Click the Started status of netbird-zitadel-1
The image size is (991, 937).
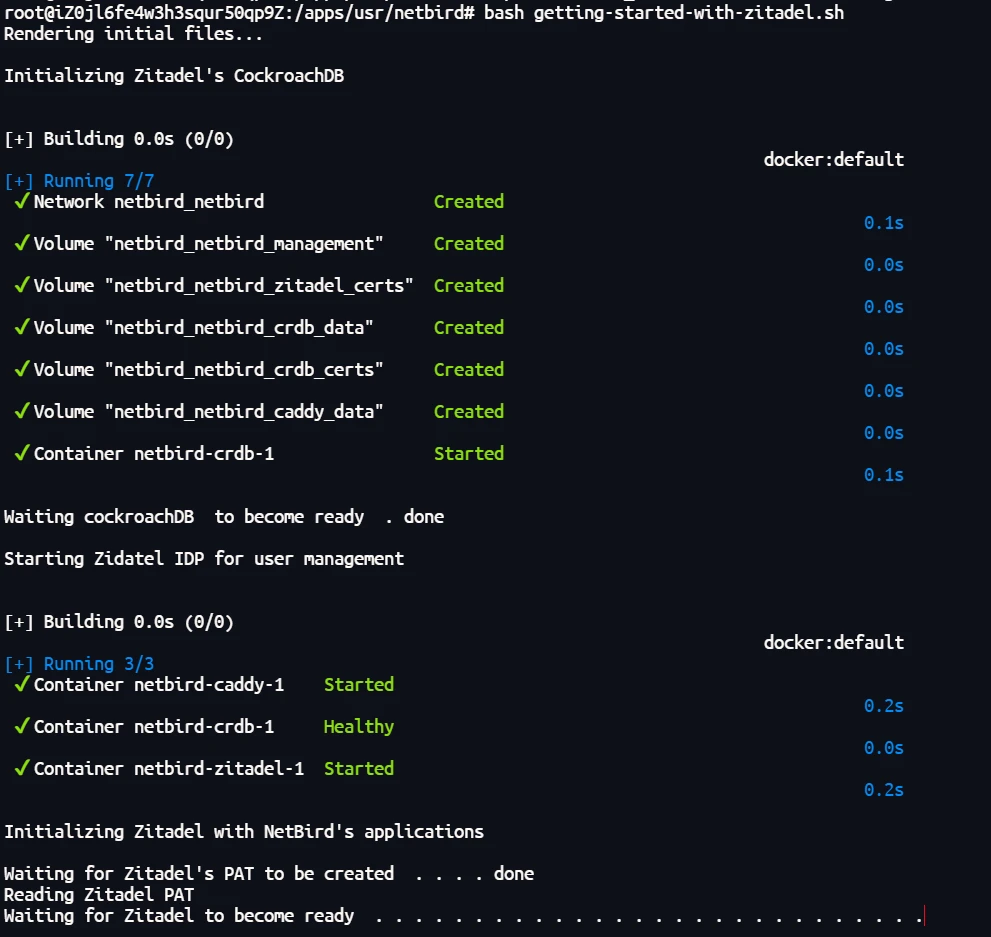tap(358, 769)
